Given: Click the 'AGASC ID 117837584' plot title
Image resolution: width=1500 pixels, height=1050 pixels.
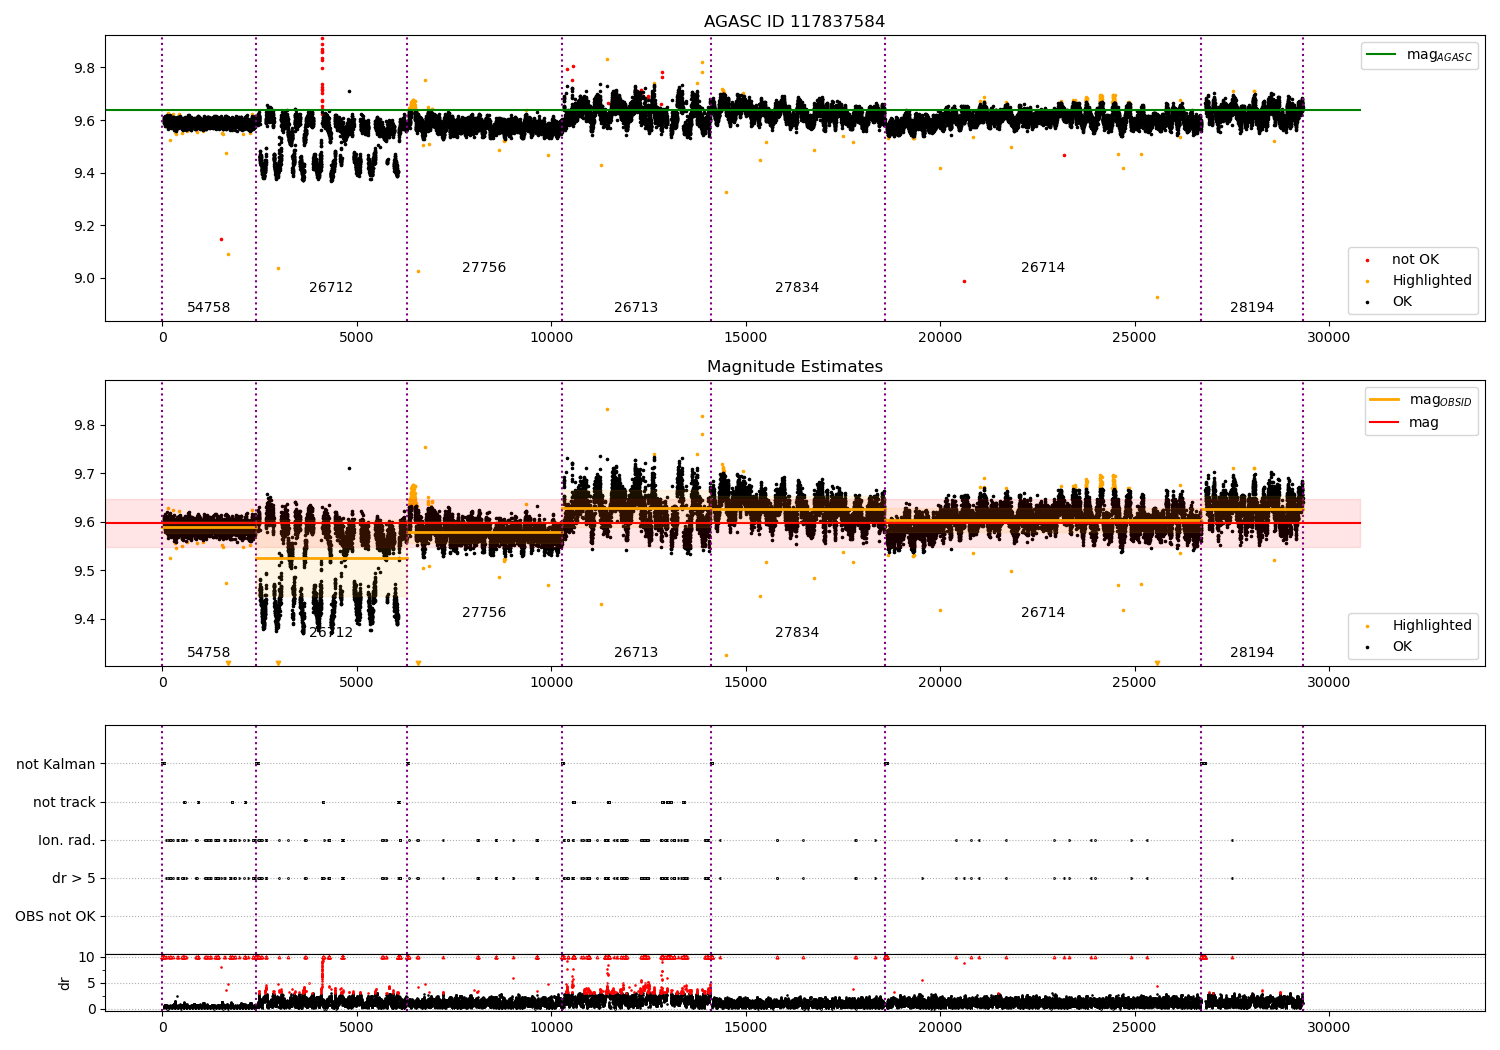Looking at the screenshot, I should 794,22.
